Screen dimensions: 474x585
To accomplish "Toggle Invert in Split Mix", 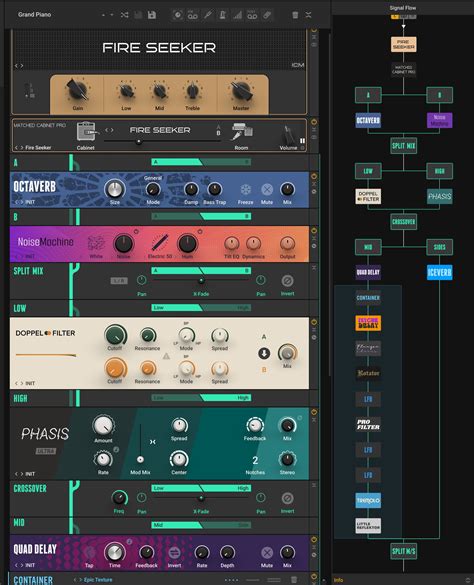I will click(x=287, y=281).
